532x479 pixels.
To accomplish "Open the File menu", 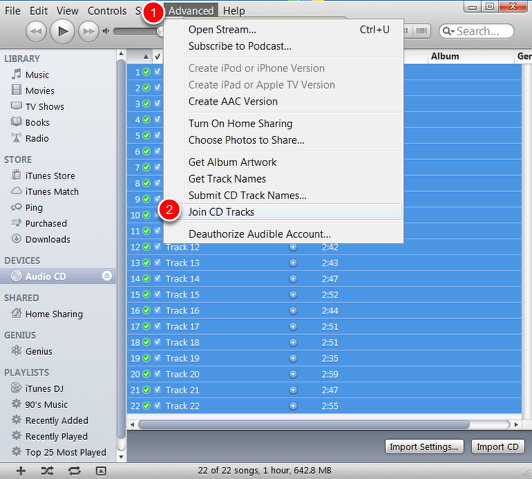I will tap(13, 11).
